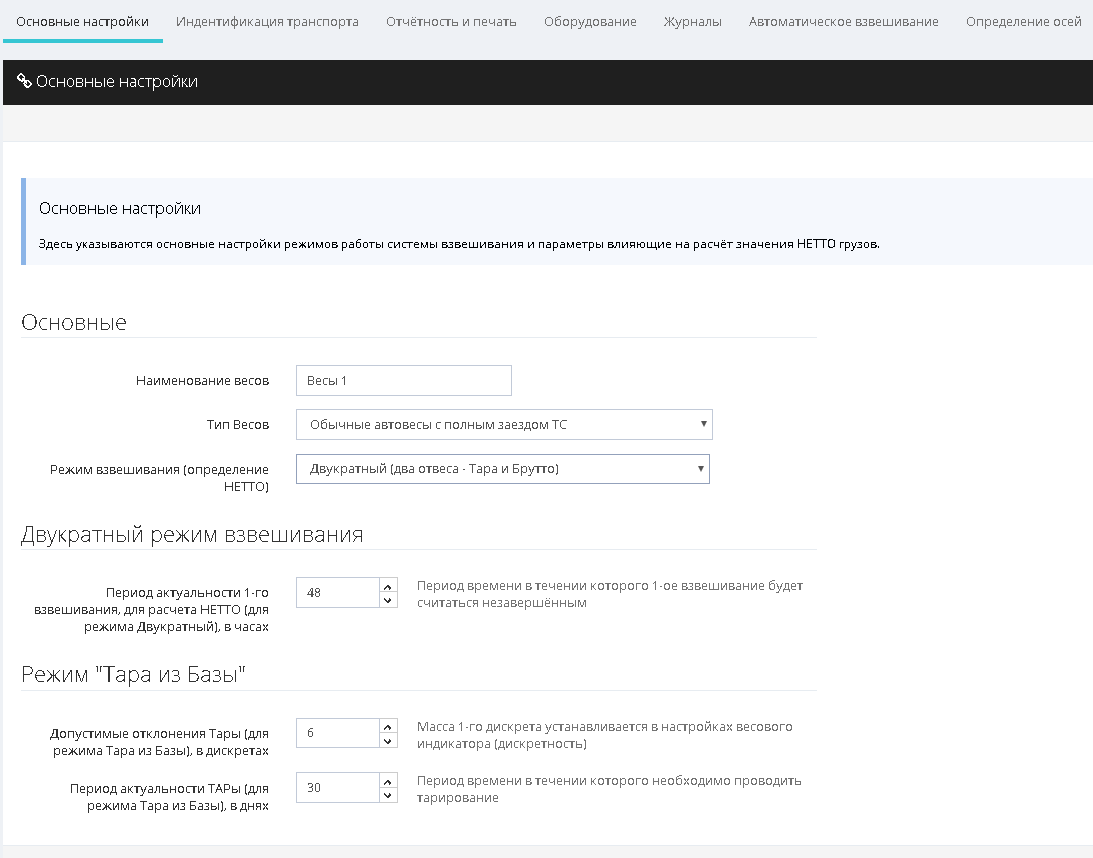Expand the Тип Весов dropdown
This screenshot has height=858, width=1093.
pos(504,424)
